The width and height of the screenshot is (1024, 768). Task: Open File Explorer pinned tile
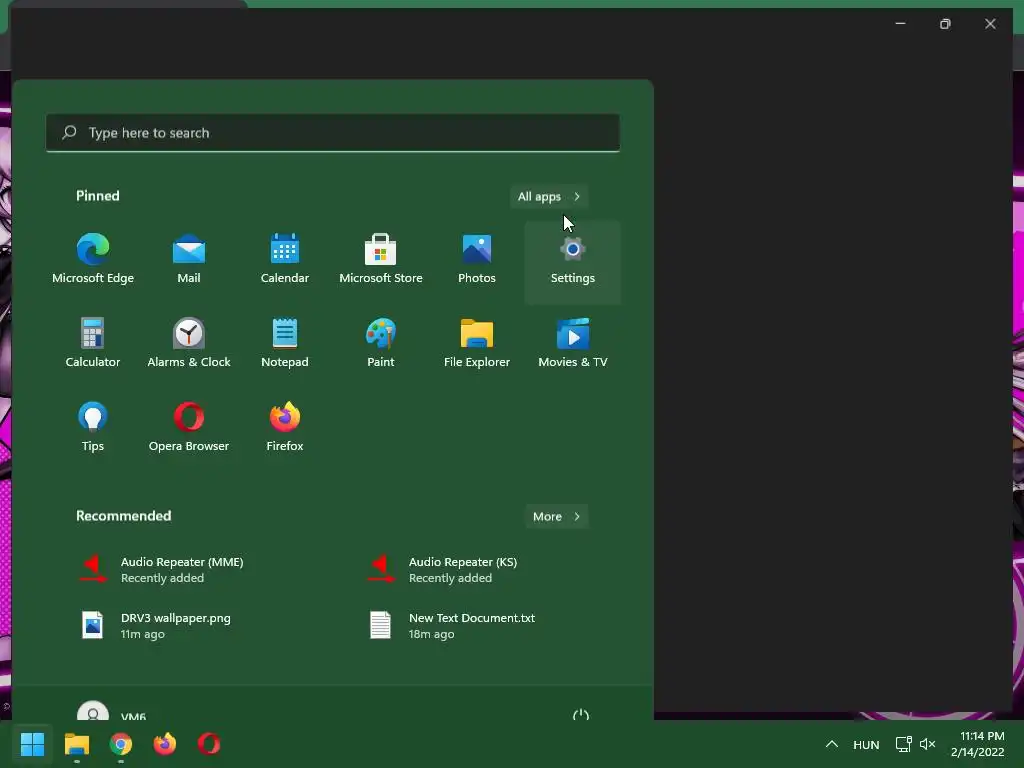(477, 344)
